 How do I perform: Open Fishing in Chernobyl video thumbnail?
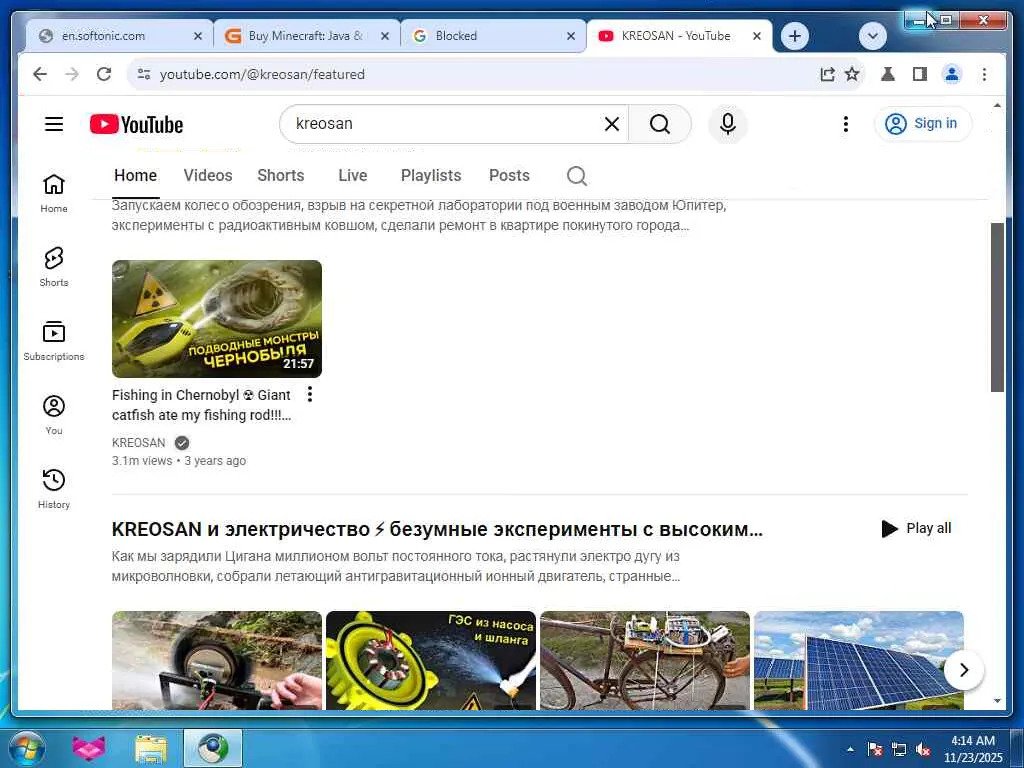point(217,319)
